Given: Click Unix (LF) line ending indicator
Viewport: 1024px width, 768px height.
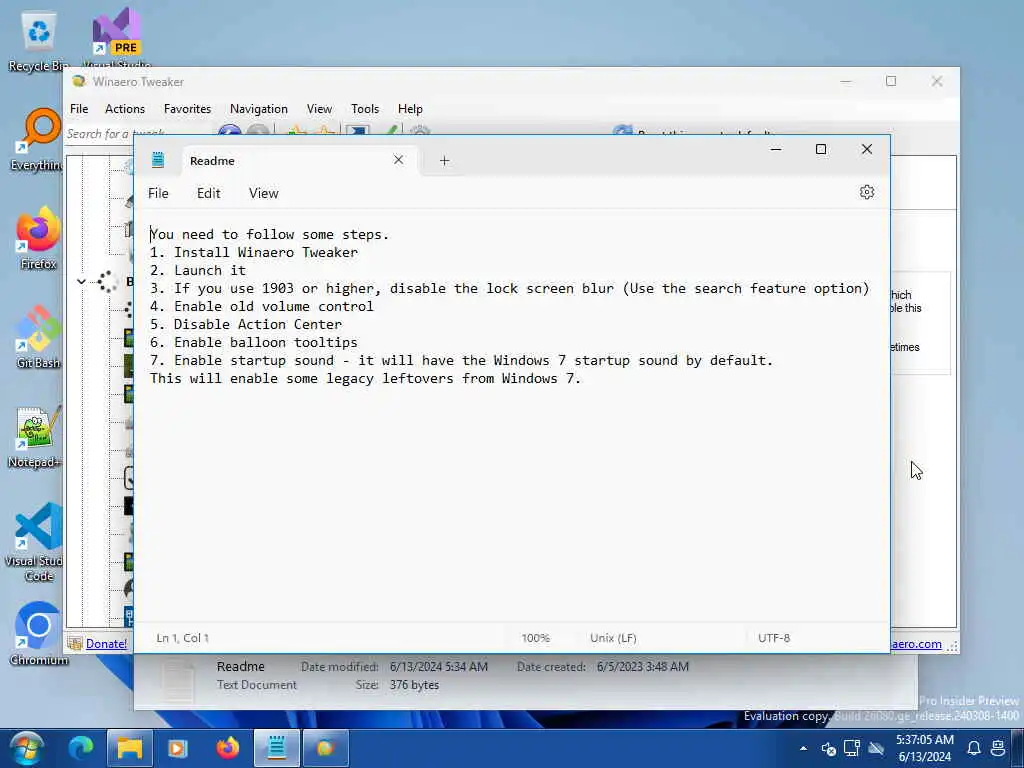Looking at the screenshot, I should tap(613, 638).
